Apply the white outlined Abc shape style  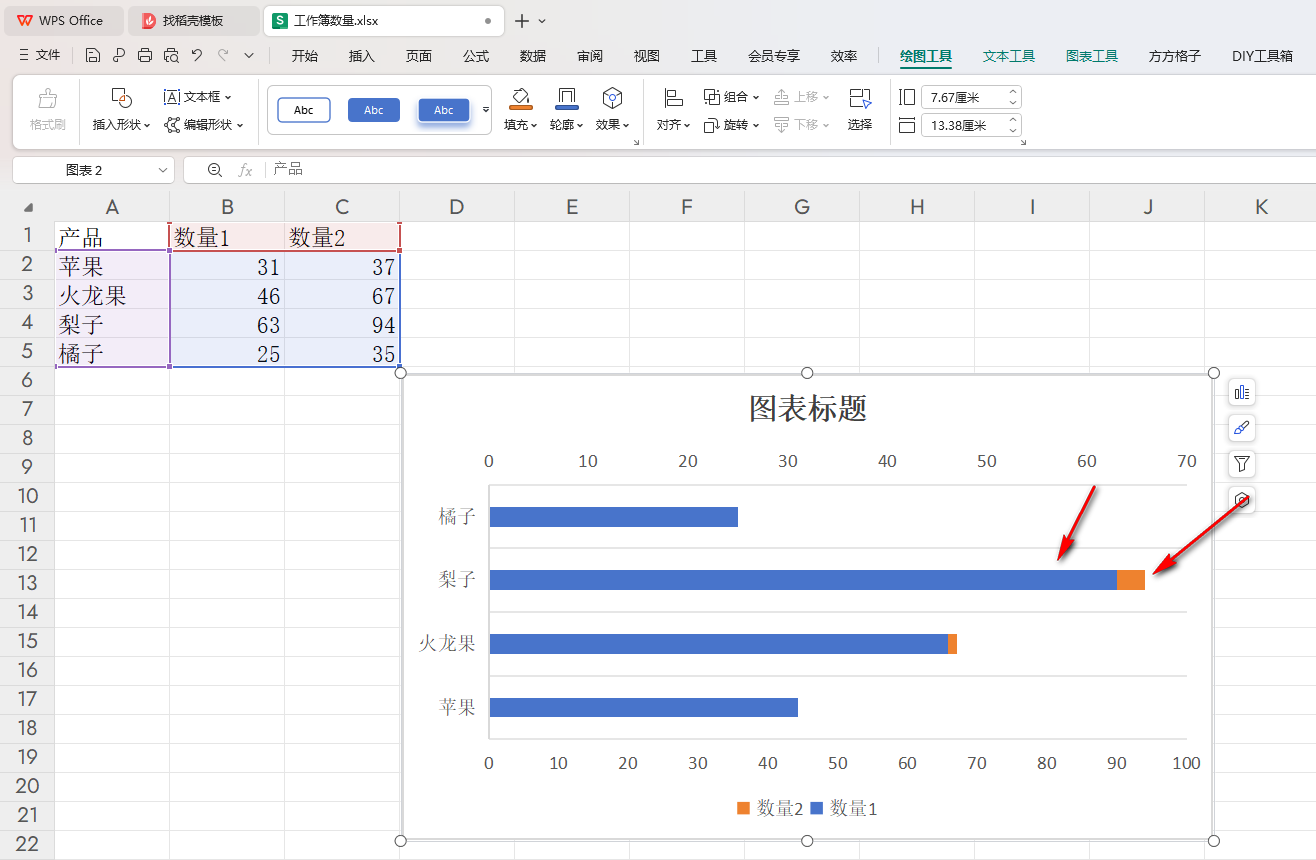click(304, 110)
